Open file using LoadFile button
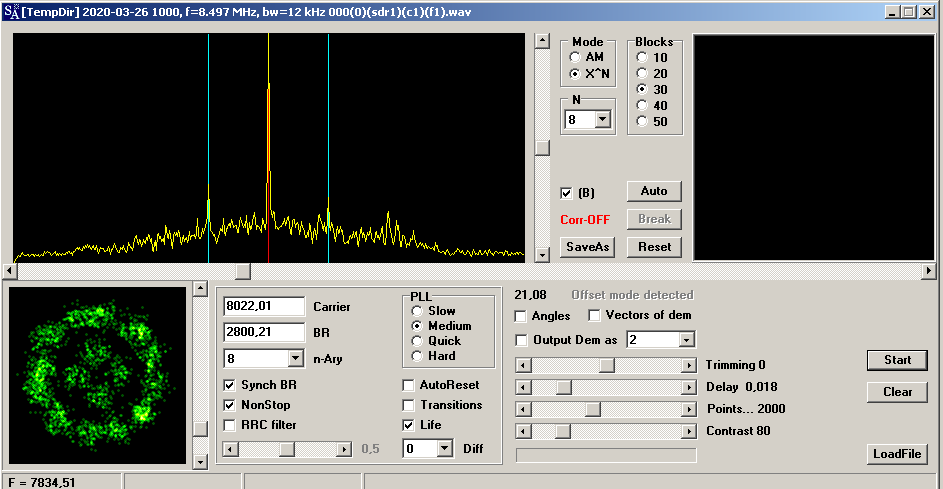The width and height of the screenshot is (943, 489). click(x=897, y=454)
